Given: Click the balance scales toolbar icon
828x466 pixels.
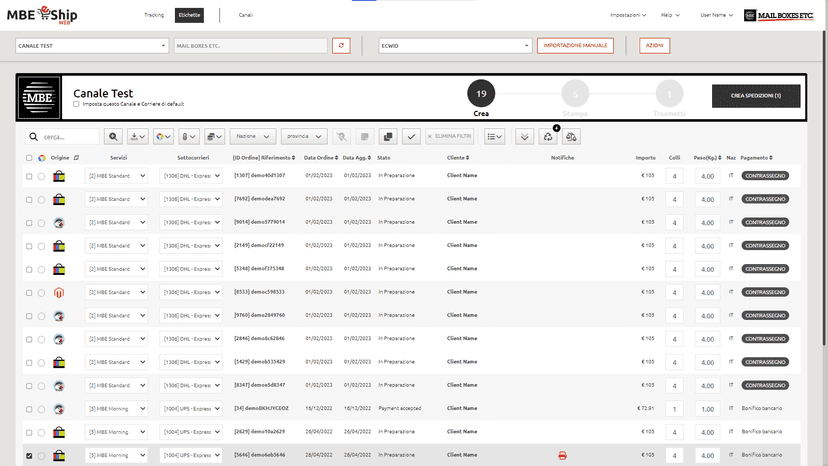Looking at the screenshot, I should [x=571, y=137].
